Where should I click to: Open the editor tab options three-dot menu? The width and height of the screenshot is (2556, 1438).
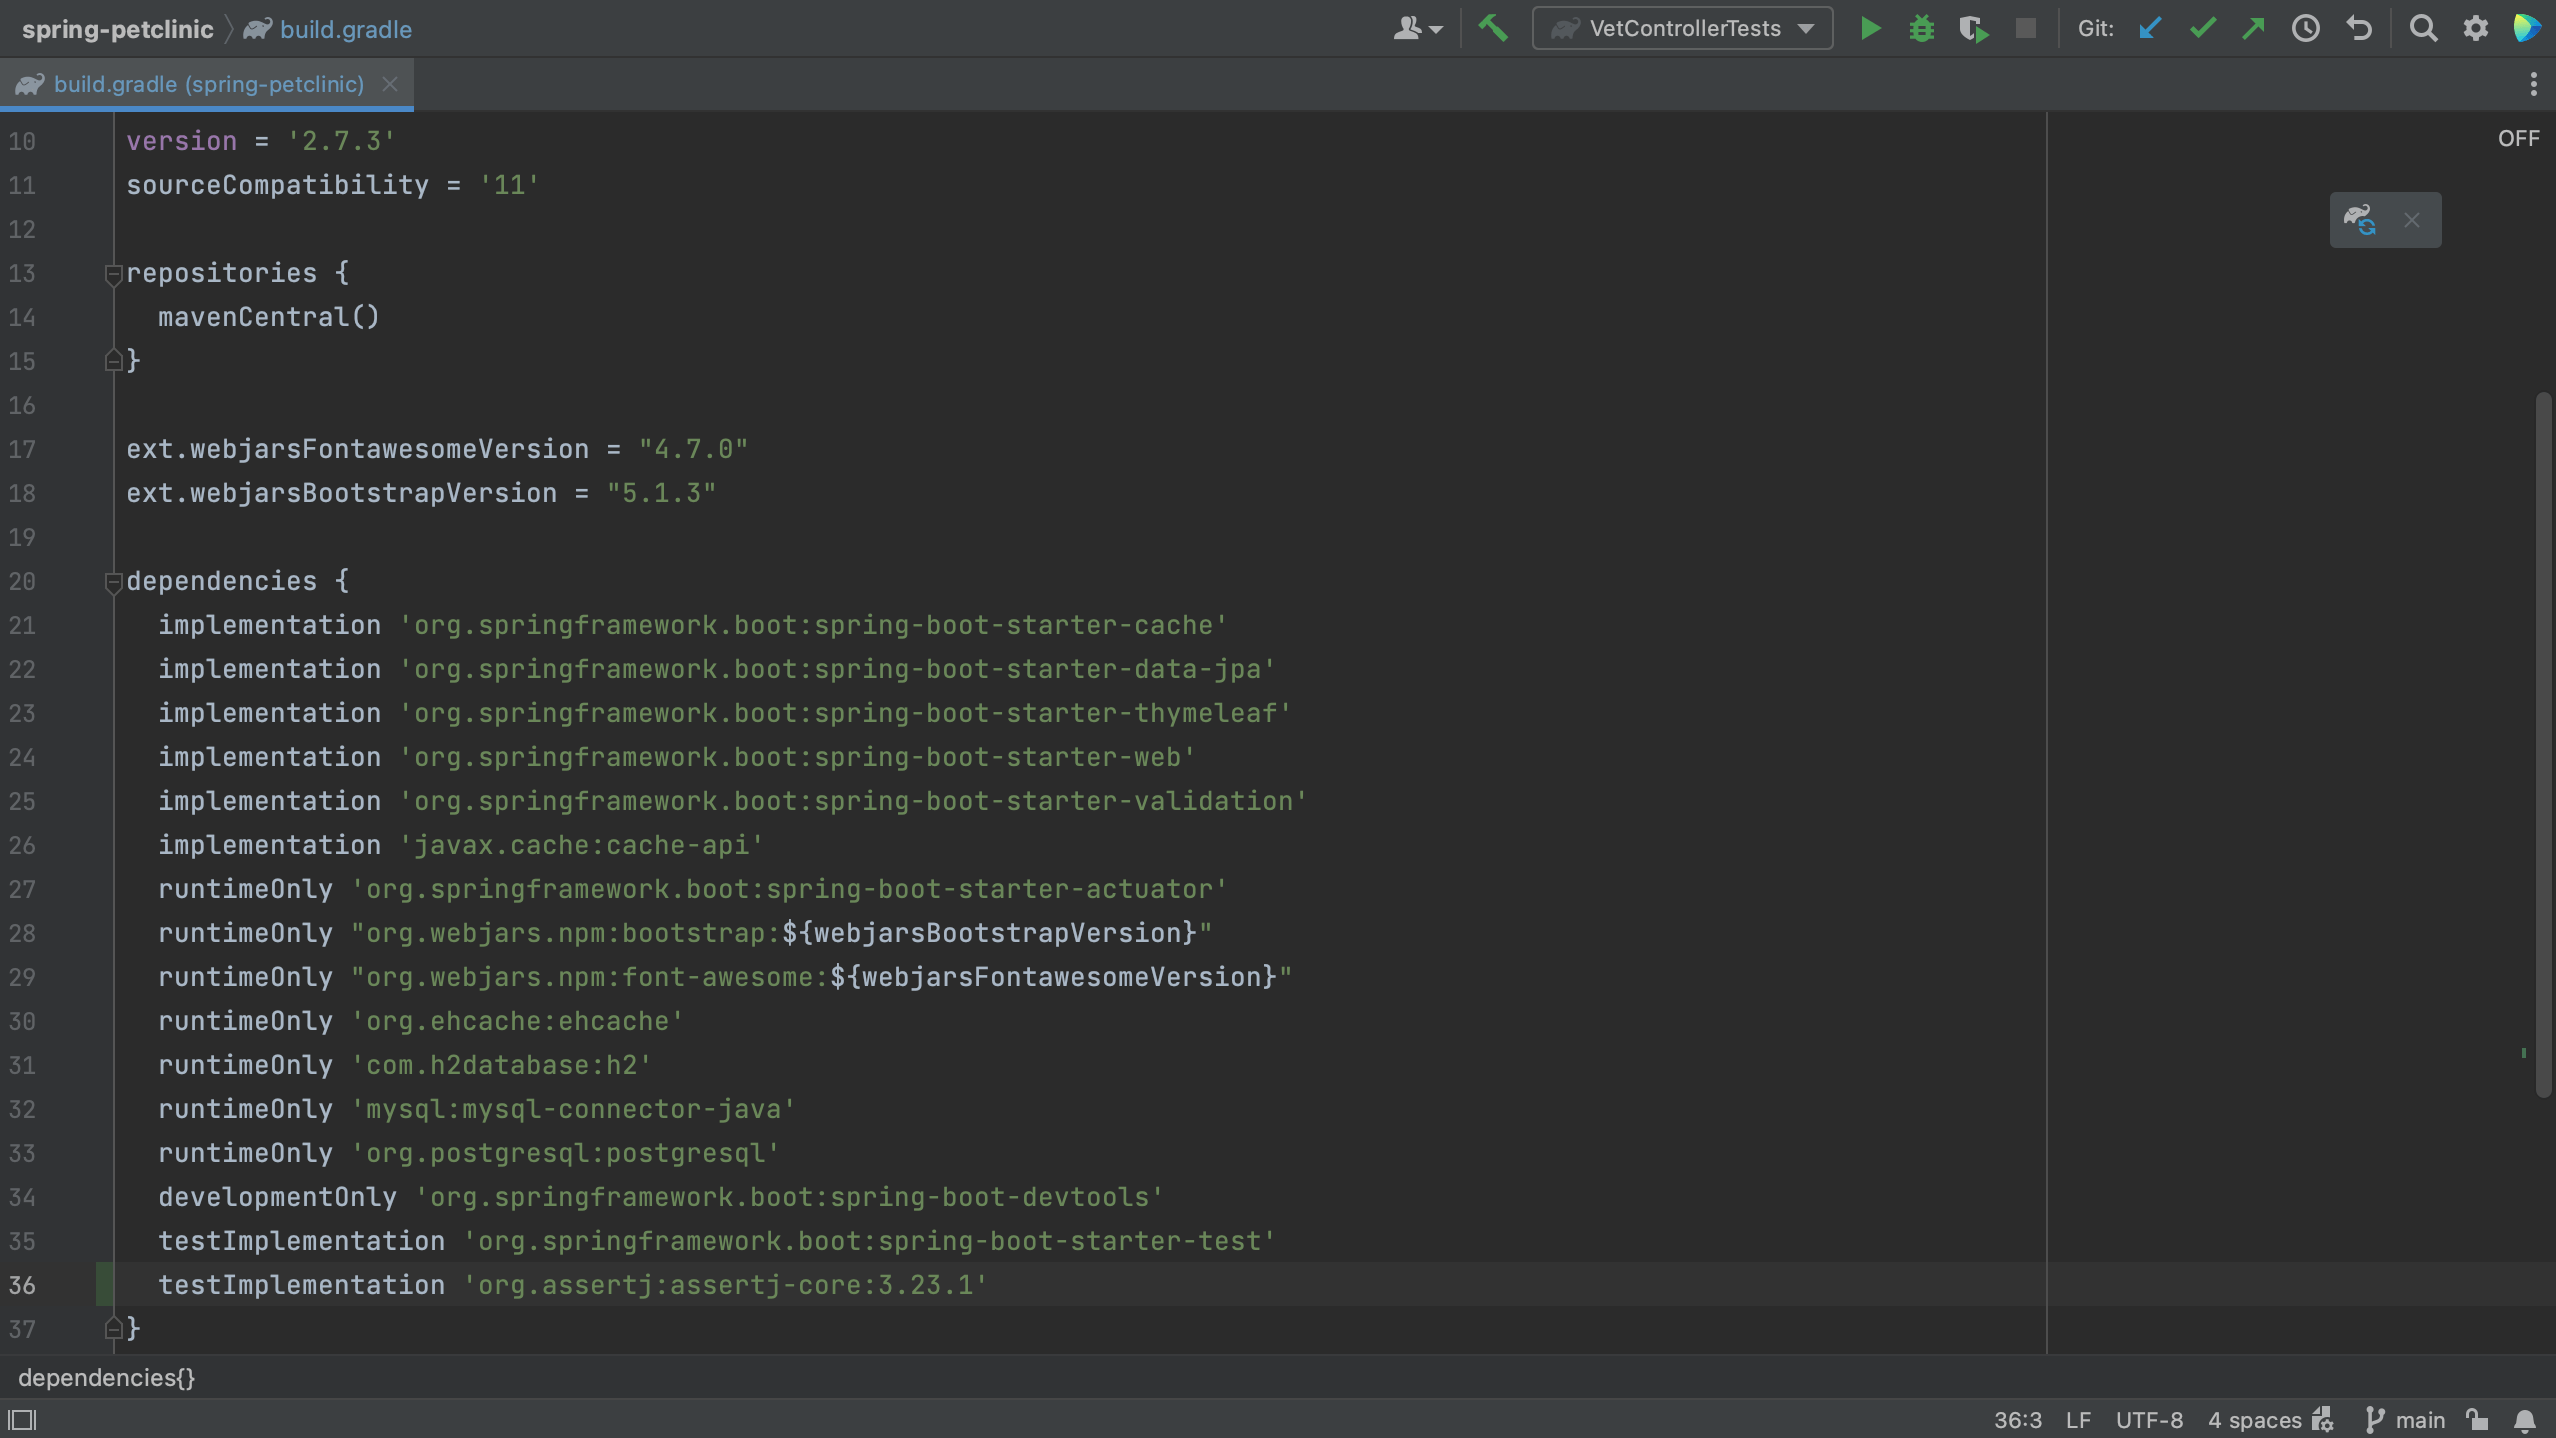pyautogui.click(x=2533, y=84)
